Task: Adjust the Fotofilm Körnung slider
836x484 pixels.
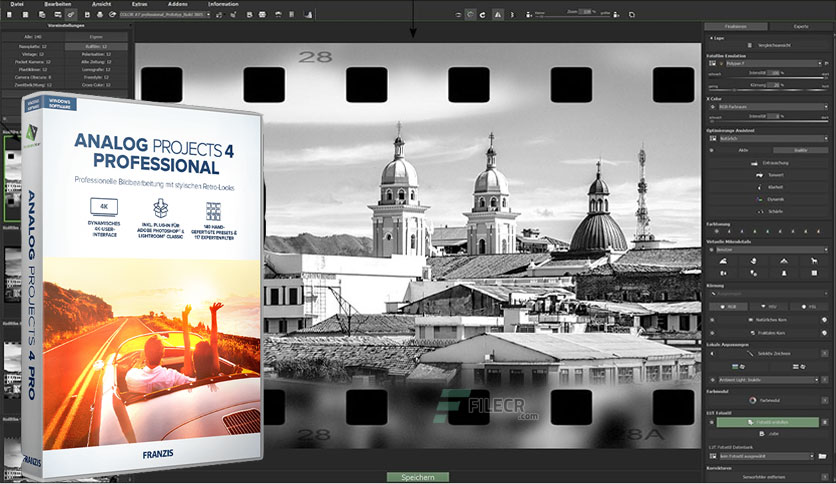Action: point(769,90)
